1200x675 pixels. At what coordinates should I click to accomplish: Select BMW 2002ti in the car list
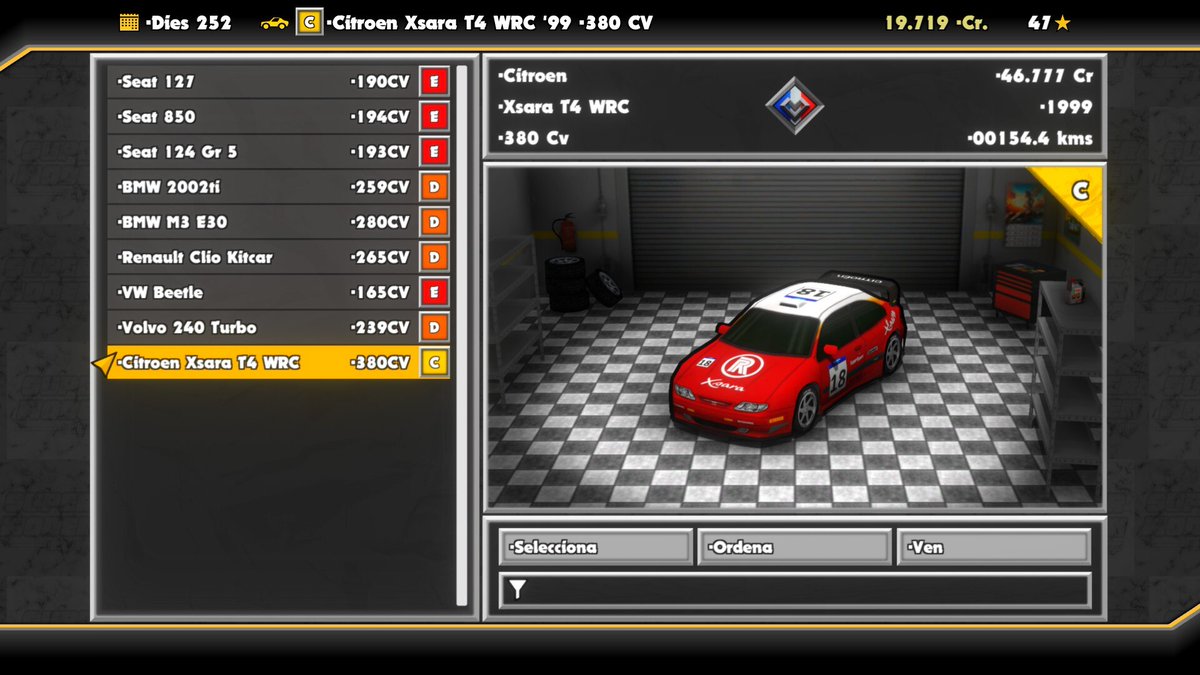point(278,187)
